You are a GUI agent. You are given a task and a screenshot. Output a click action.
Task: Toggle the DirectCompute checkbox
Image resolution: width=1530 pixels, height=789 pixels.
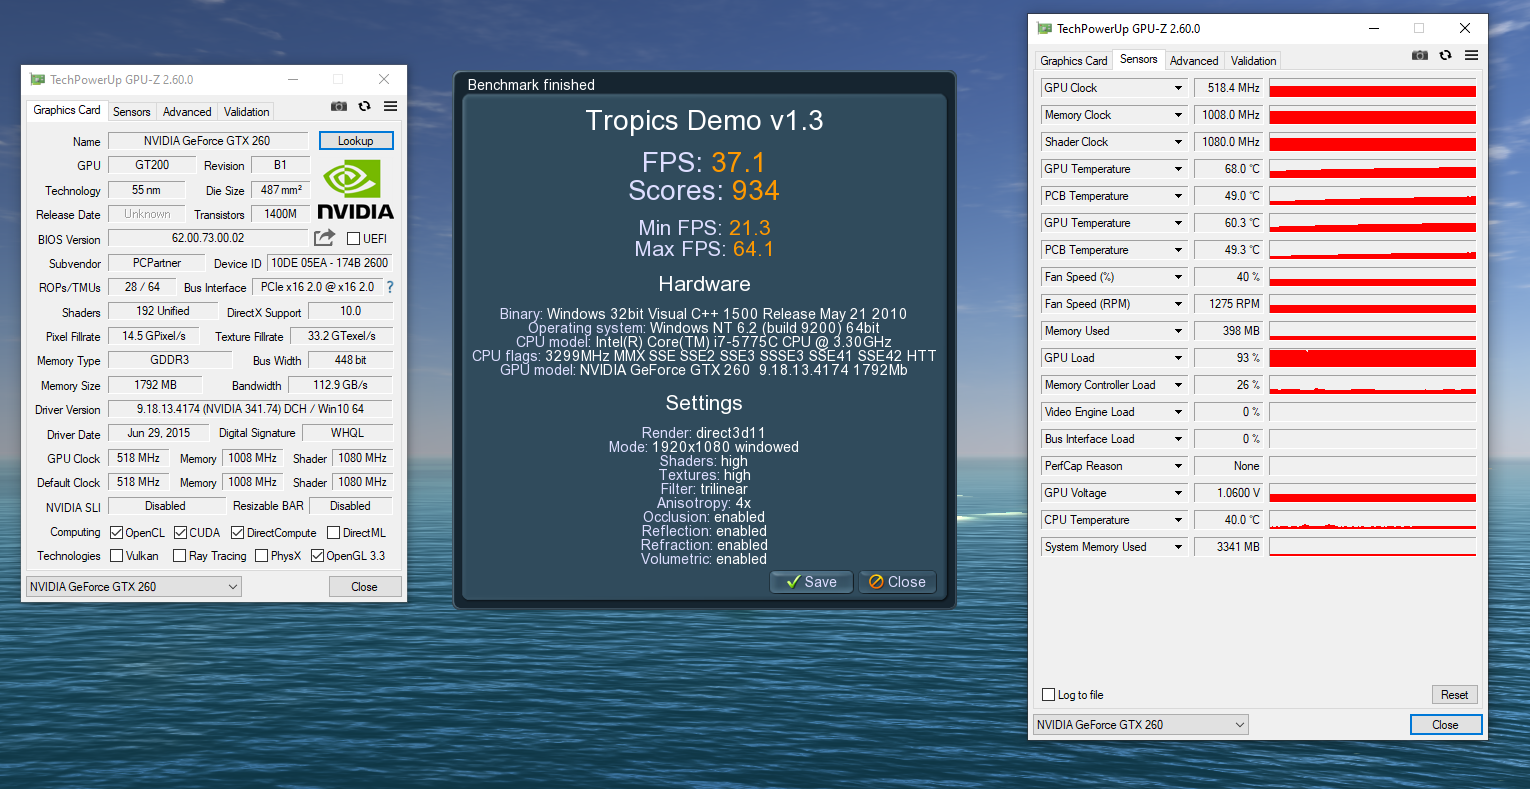click(x=238, y=533)
